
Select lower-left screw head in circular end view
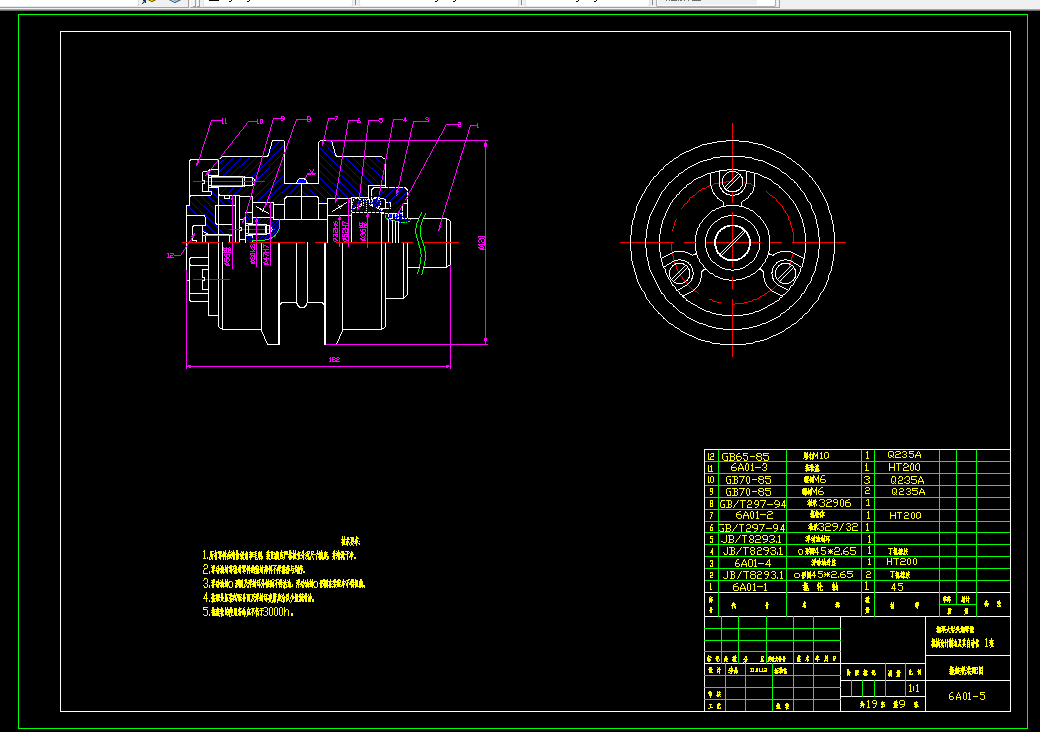pos(681,273)
